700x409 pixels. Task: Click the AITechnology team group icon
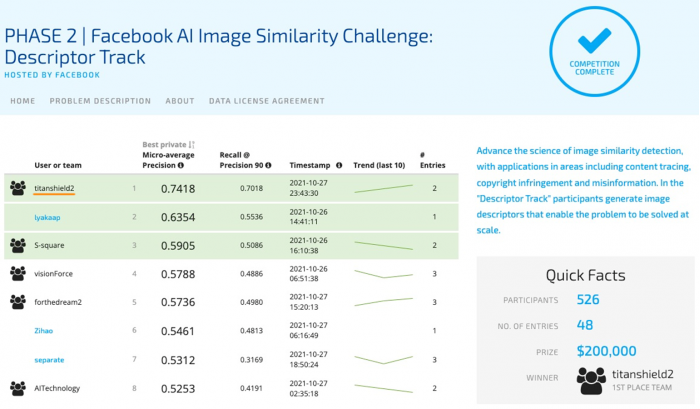click(18, 388)
